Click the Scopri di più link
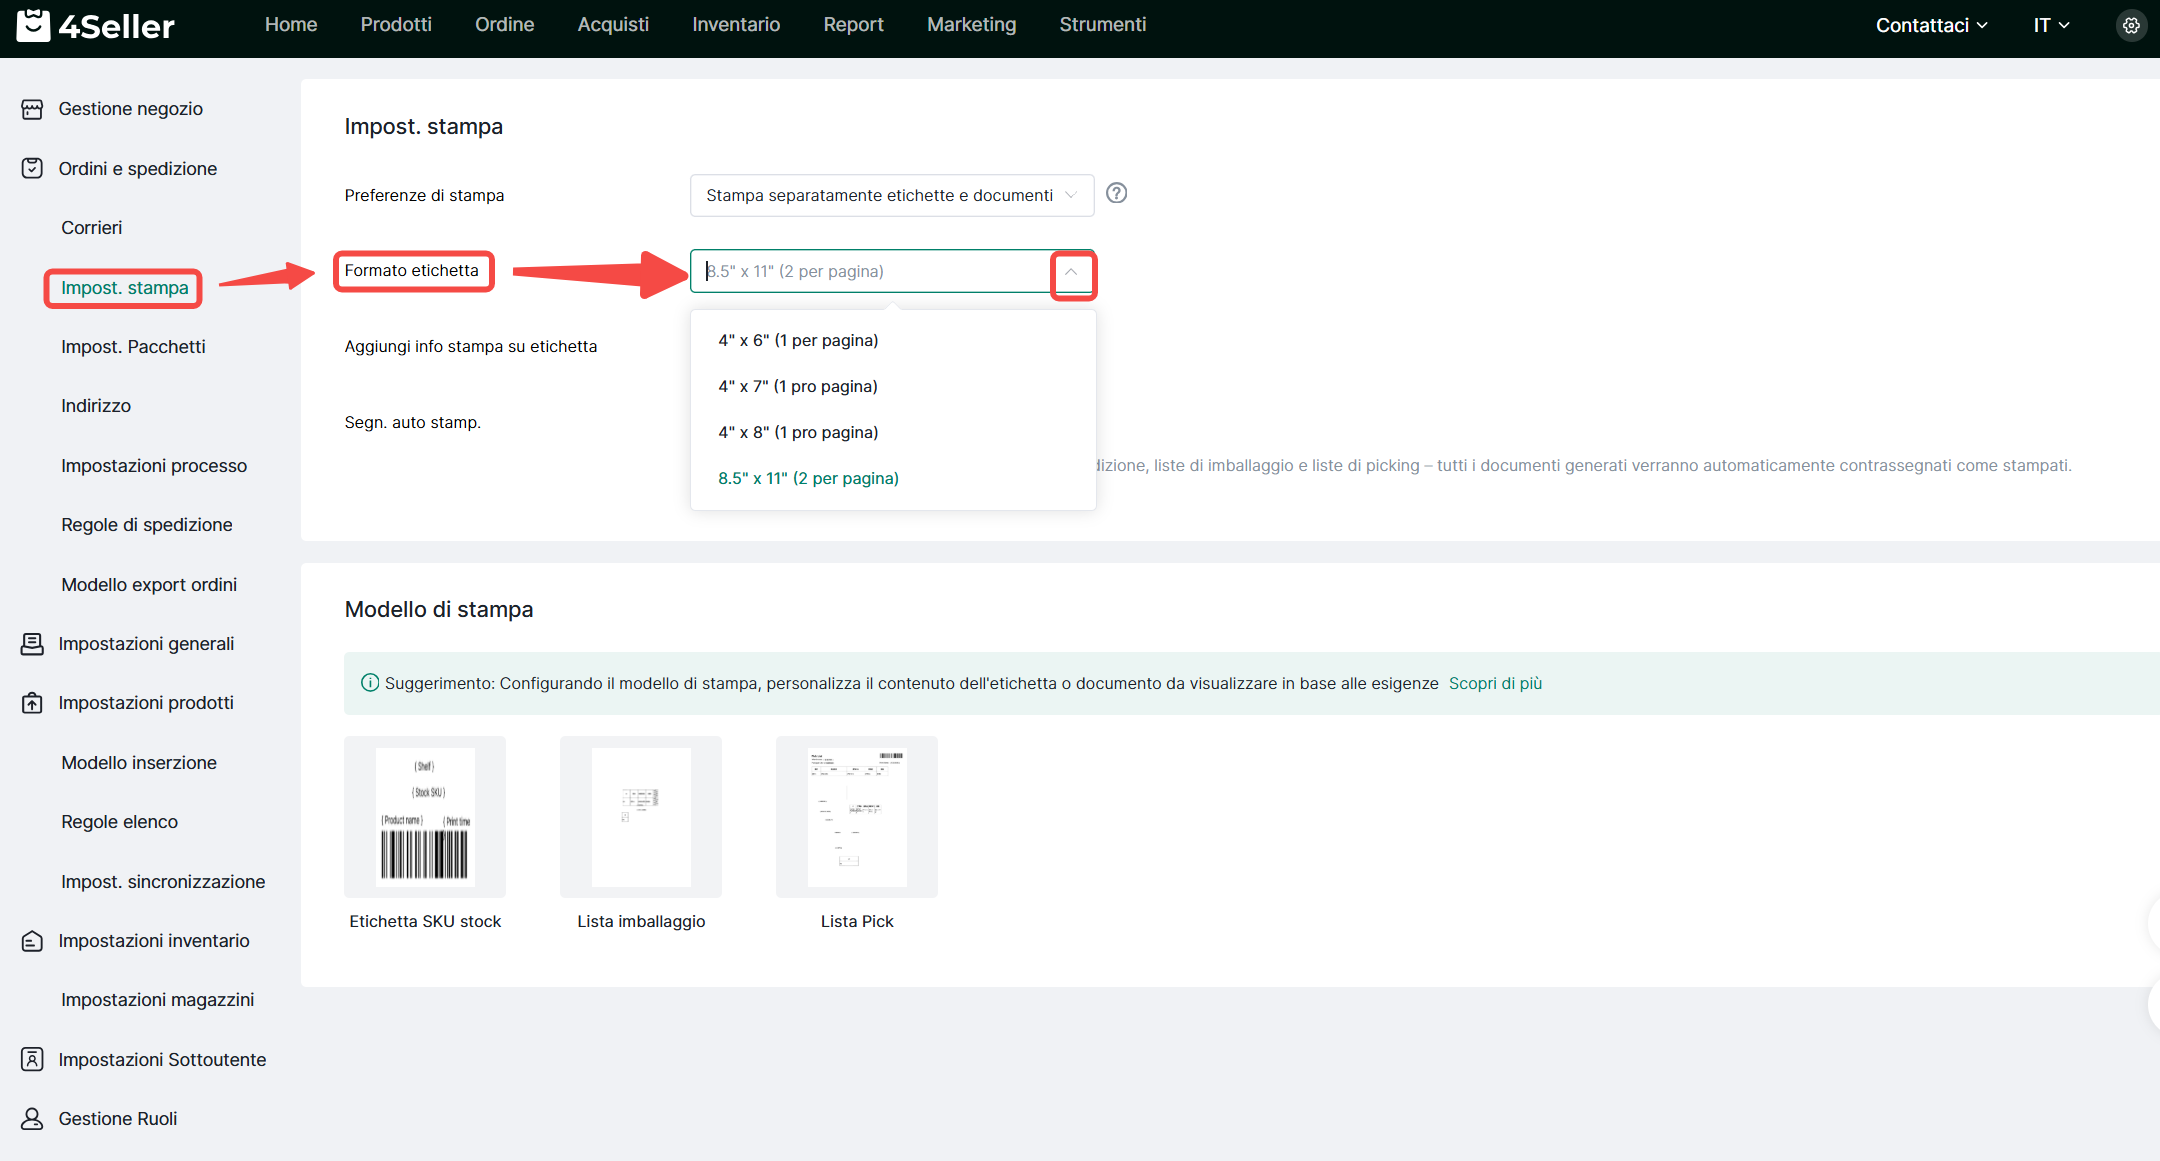 [1495, 683]
